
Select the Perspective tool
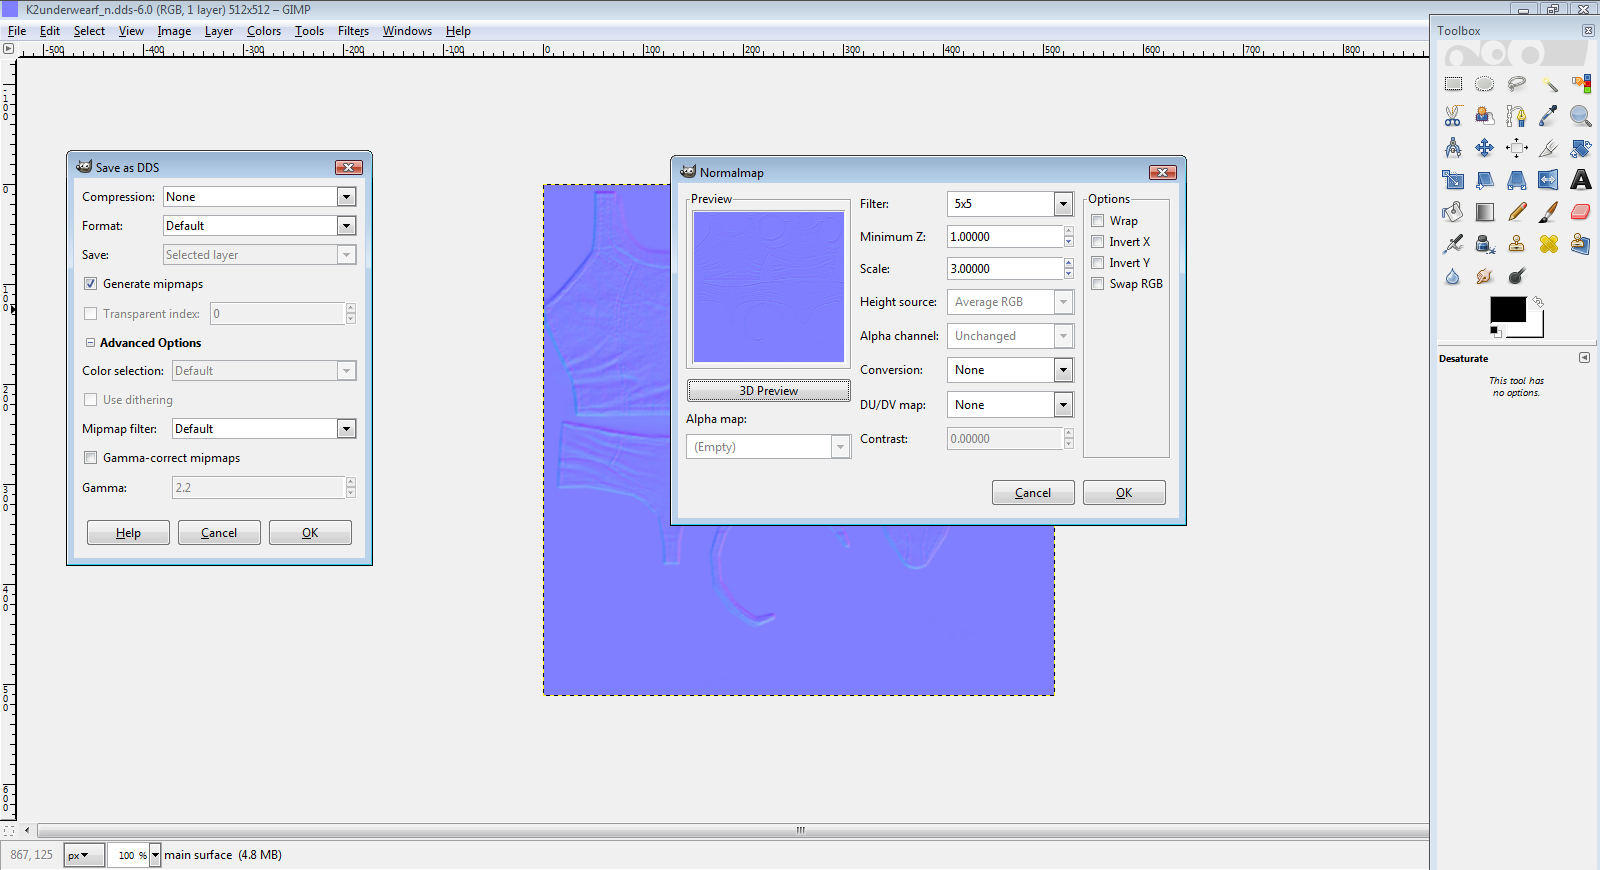(x=1517, y=180)
